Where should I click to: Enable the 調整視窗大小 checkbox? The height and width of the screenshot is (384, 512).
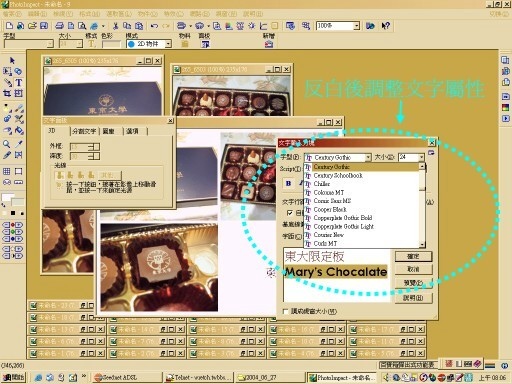click(285, 311)
